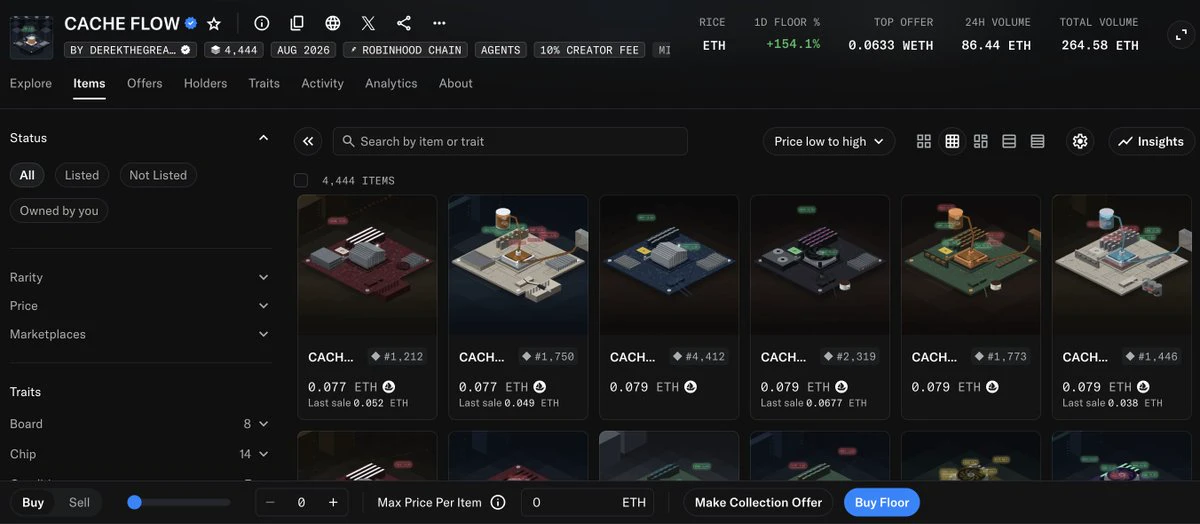Open the Offers tab

(x=145, y=83)
